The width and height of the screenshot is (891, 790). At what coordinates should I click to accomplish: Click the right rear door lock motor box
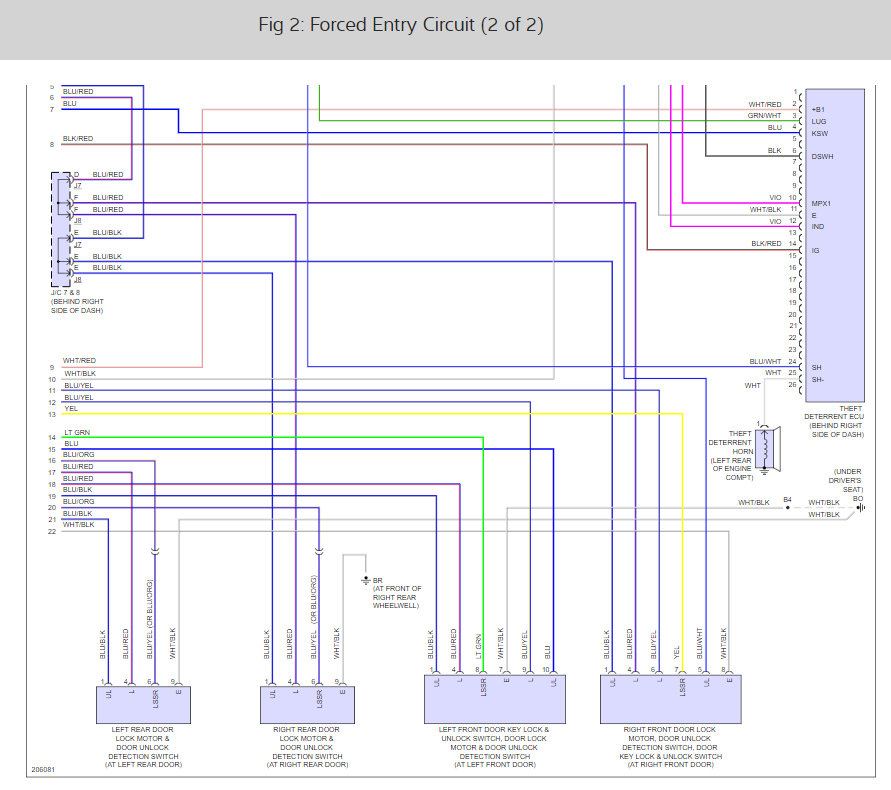307,705
